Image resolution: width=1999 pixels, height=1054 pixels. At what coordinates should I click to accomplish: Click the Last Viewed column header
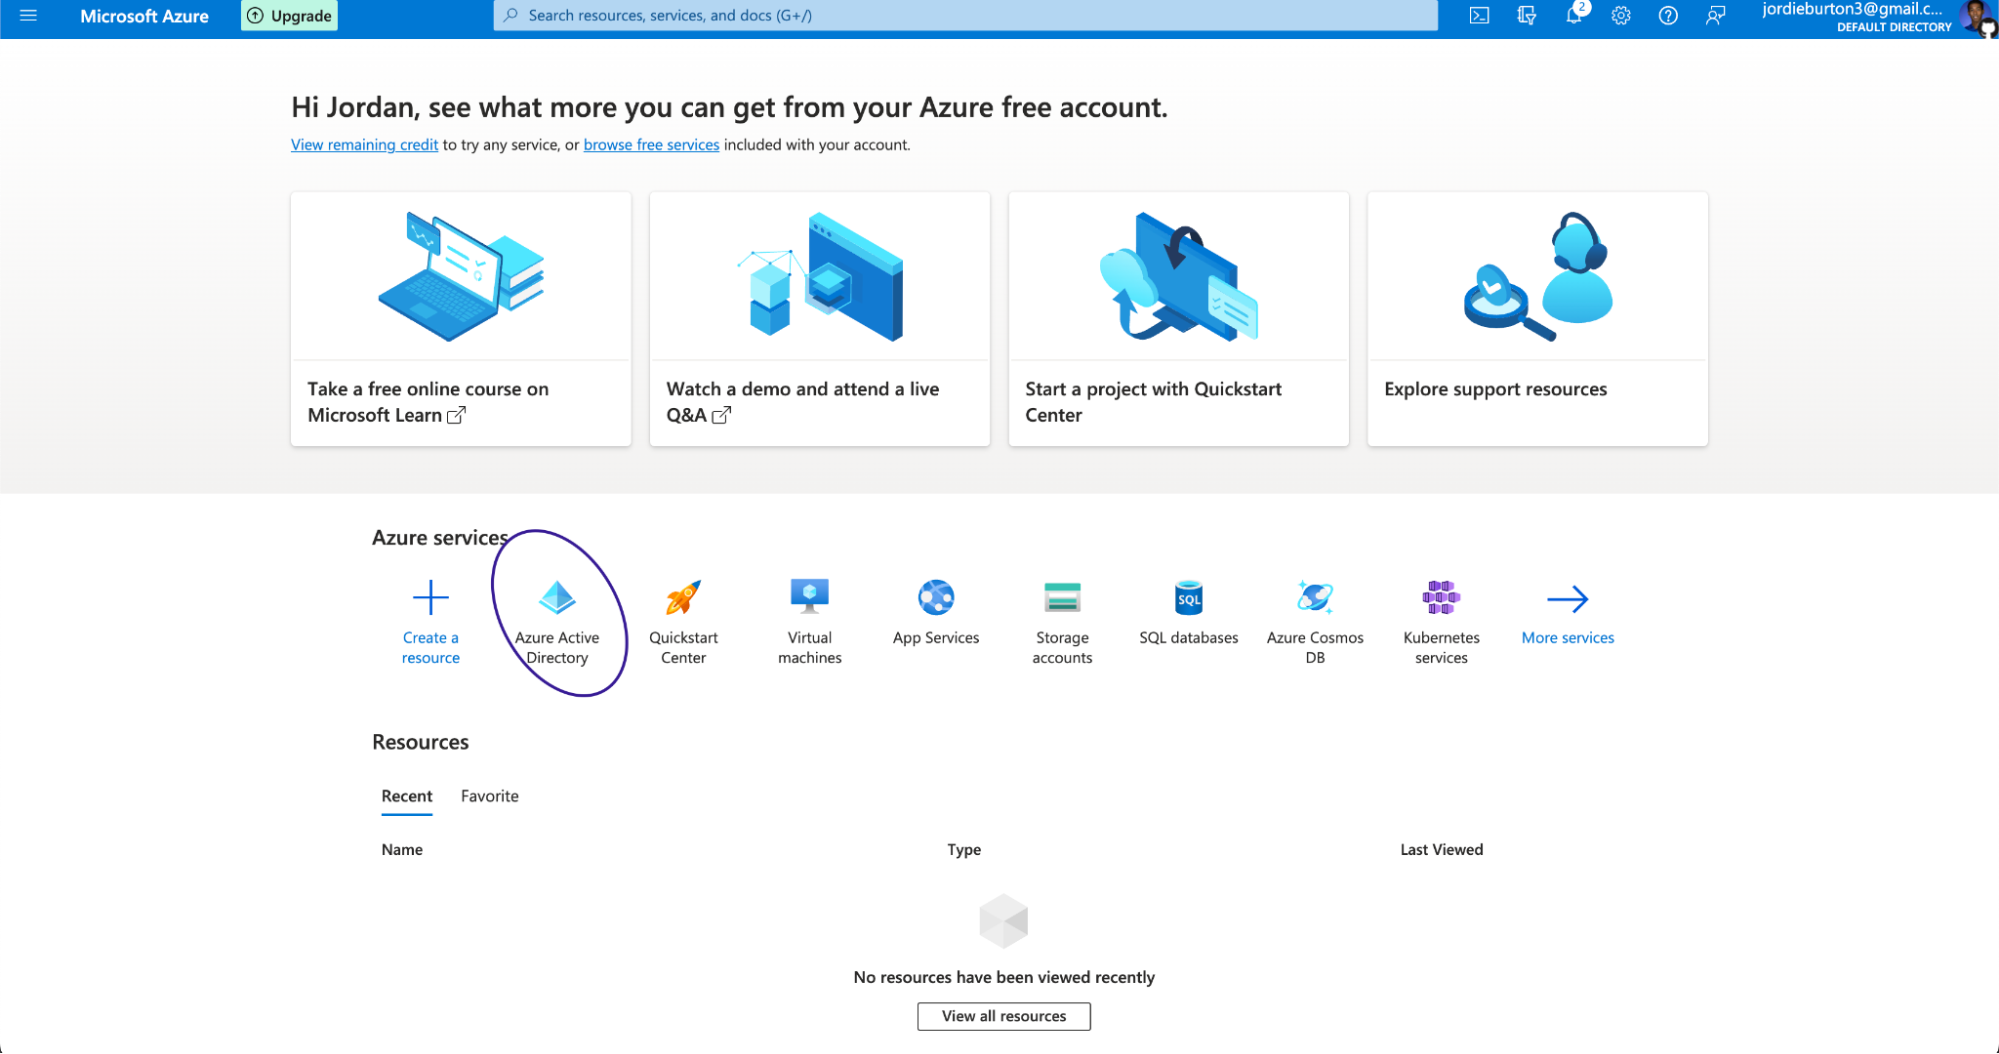point(1441,850)
